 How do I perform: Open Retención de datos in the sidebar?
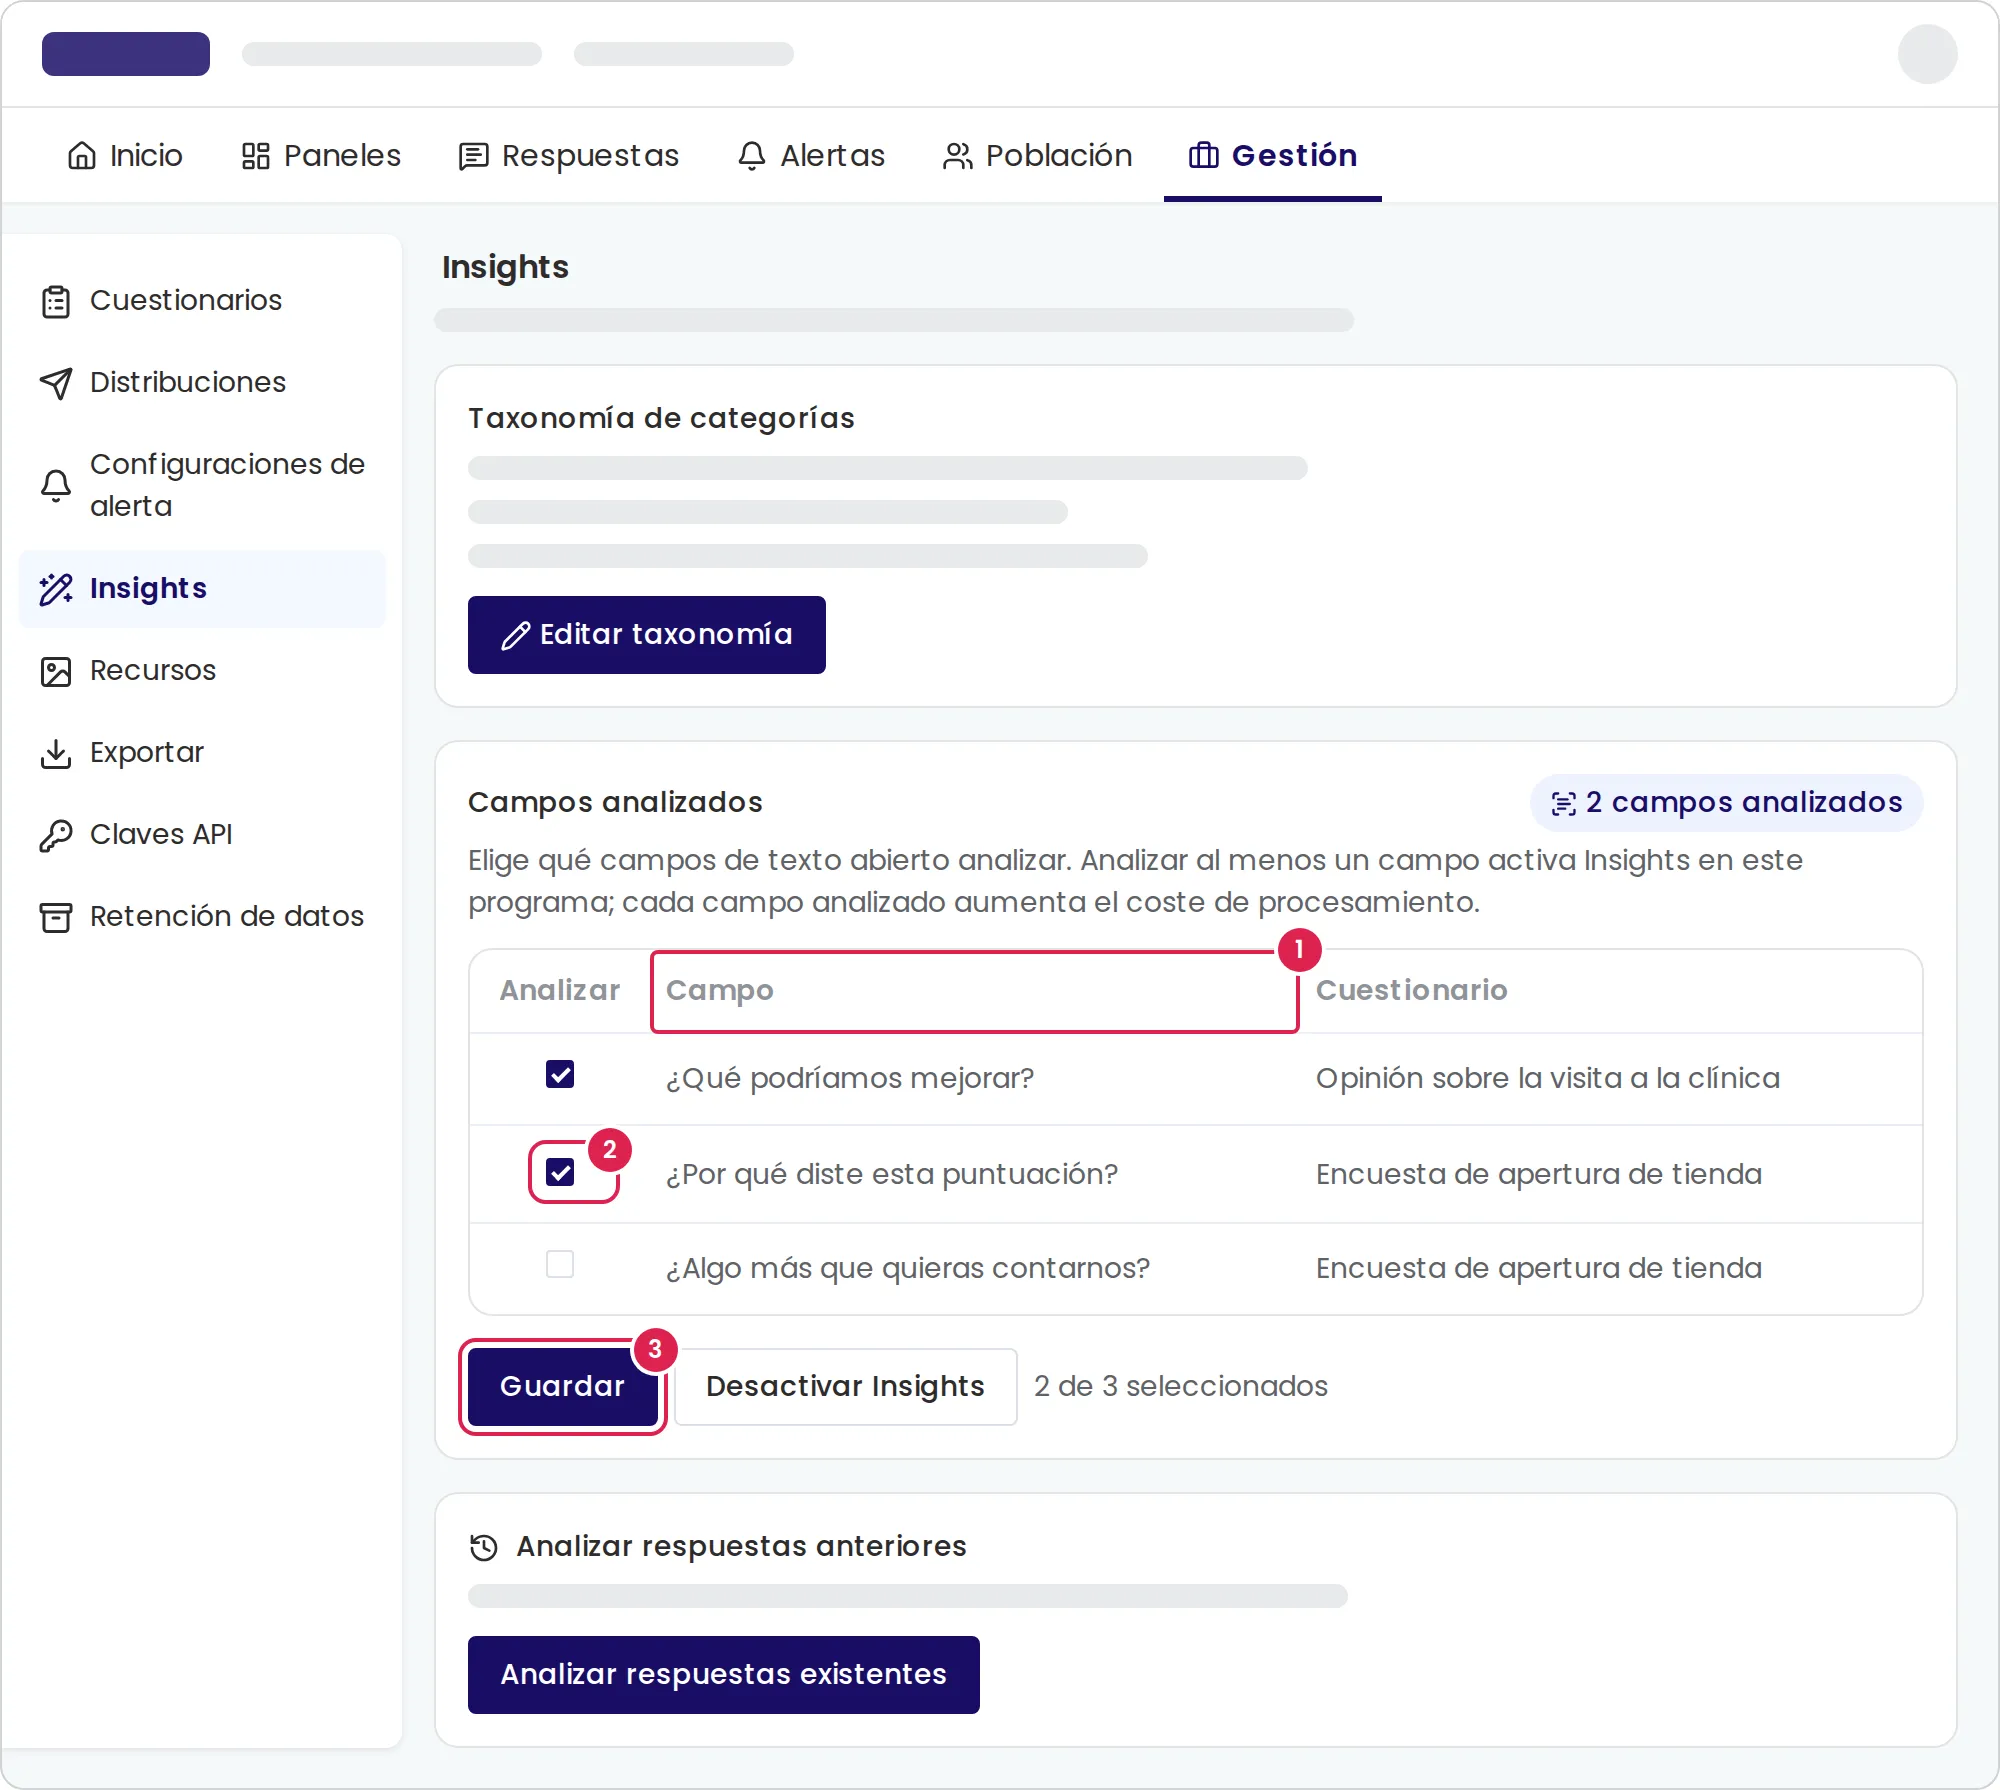[x=202, y=917]
